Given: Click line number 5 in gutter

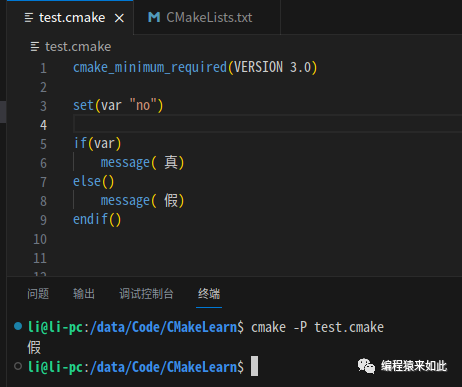Looking at the screenshot, I should click(43, 144).
